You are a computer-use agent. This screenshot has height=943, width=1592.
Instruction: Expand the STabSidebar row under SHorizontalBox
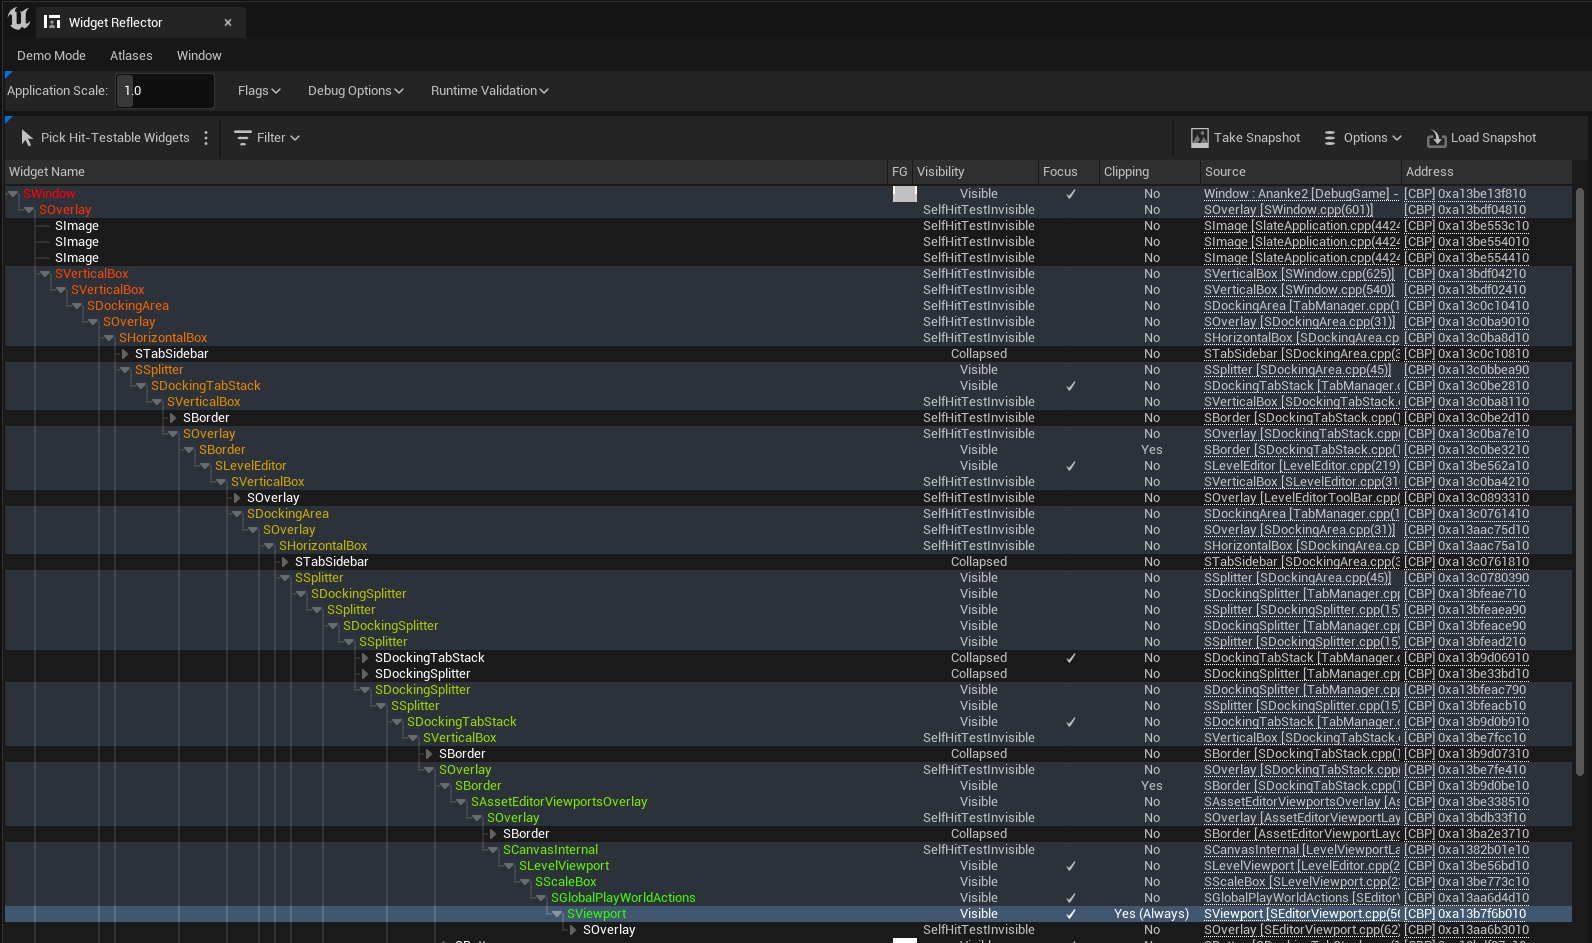[125, 354]
